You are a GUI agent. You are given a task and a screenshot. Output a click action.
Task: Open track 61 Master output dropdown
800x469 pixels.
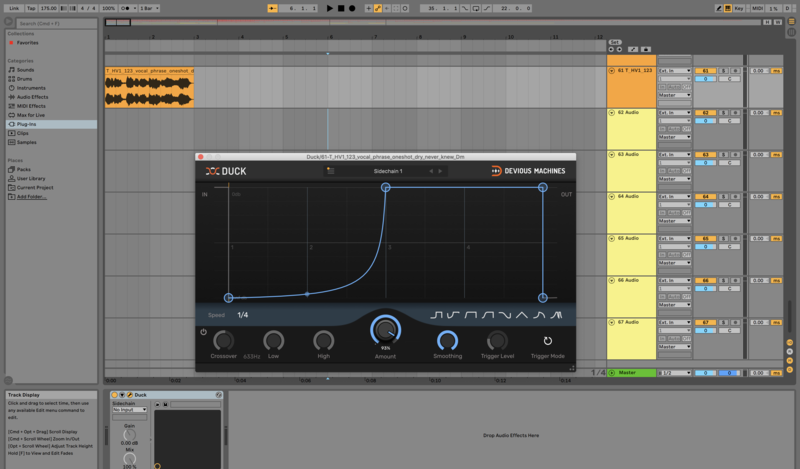tap(674, 95)
